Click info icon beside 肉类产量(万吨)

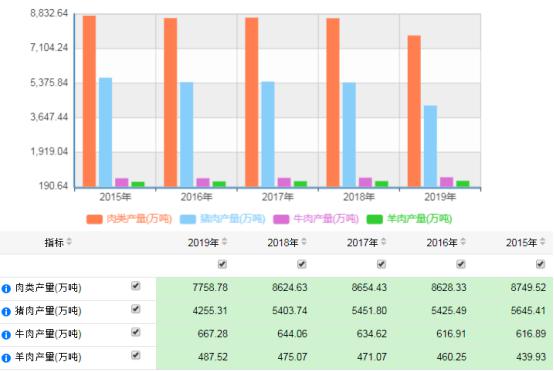tap(6, 289)
